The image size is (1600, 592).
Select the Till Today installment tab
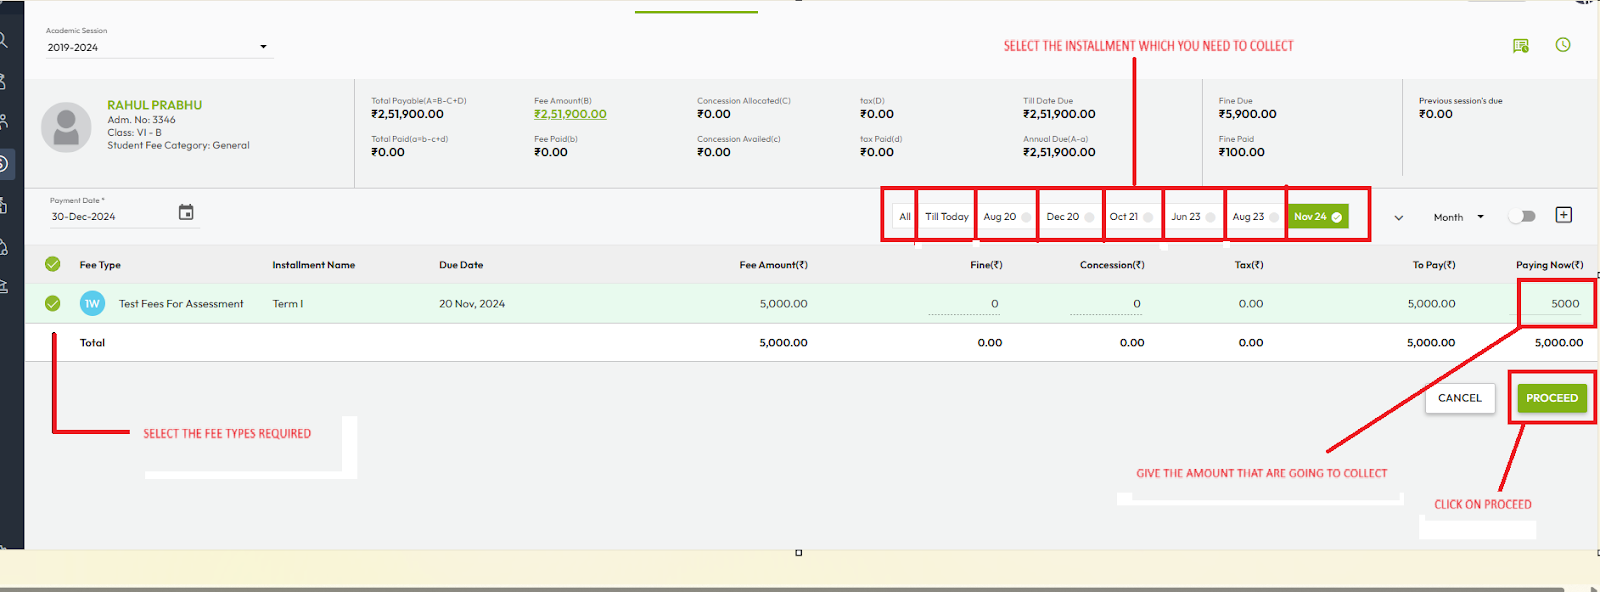tap(946, 216)
